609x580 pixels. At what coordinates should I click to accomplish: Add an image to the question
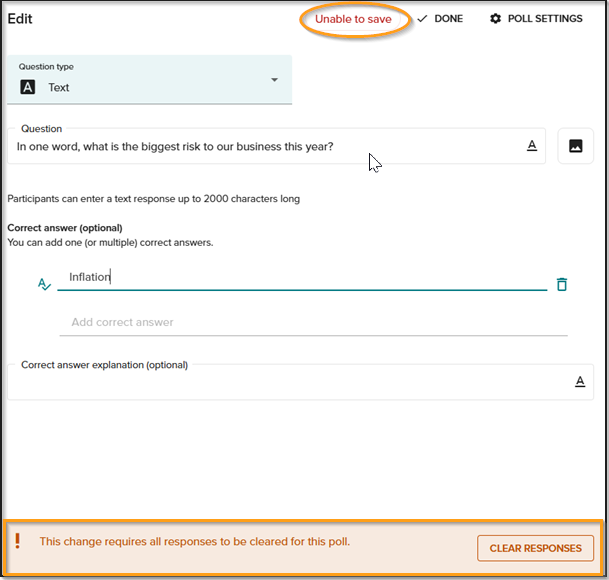point(575,146)
